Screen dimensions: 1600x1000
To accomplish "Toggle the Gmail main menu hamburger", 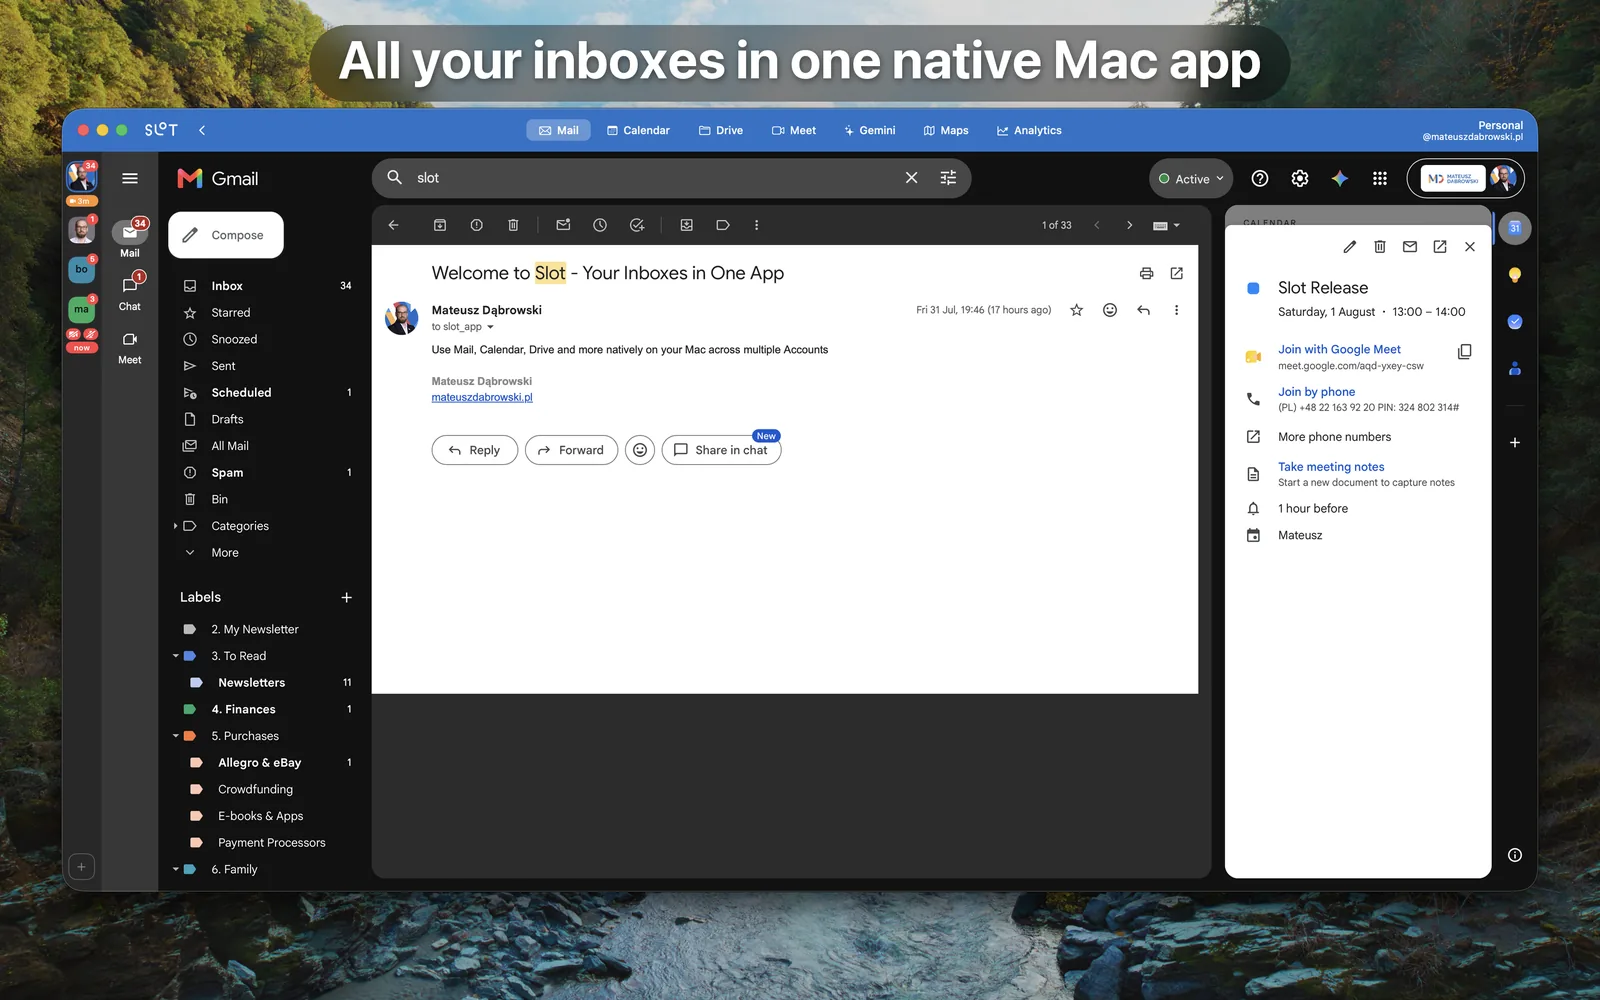I will (130, 178).
